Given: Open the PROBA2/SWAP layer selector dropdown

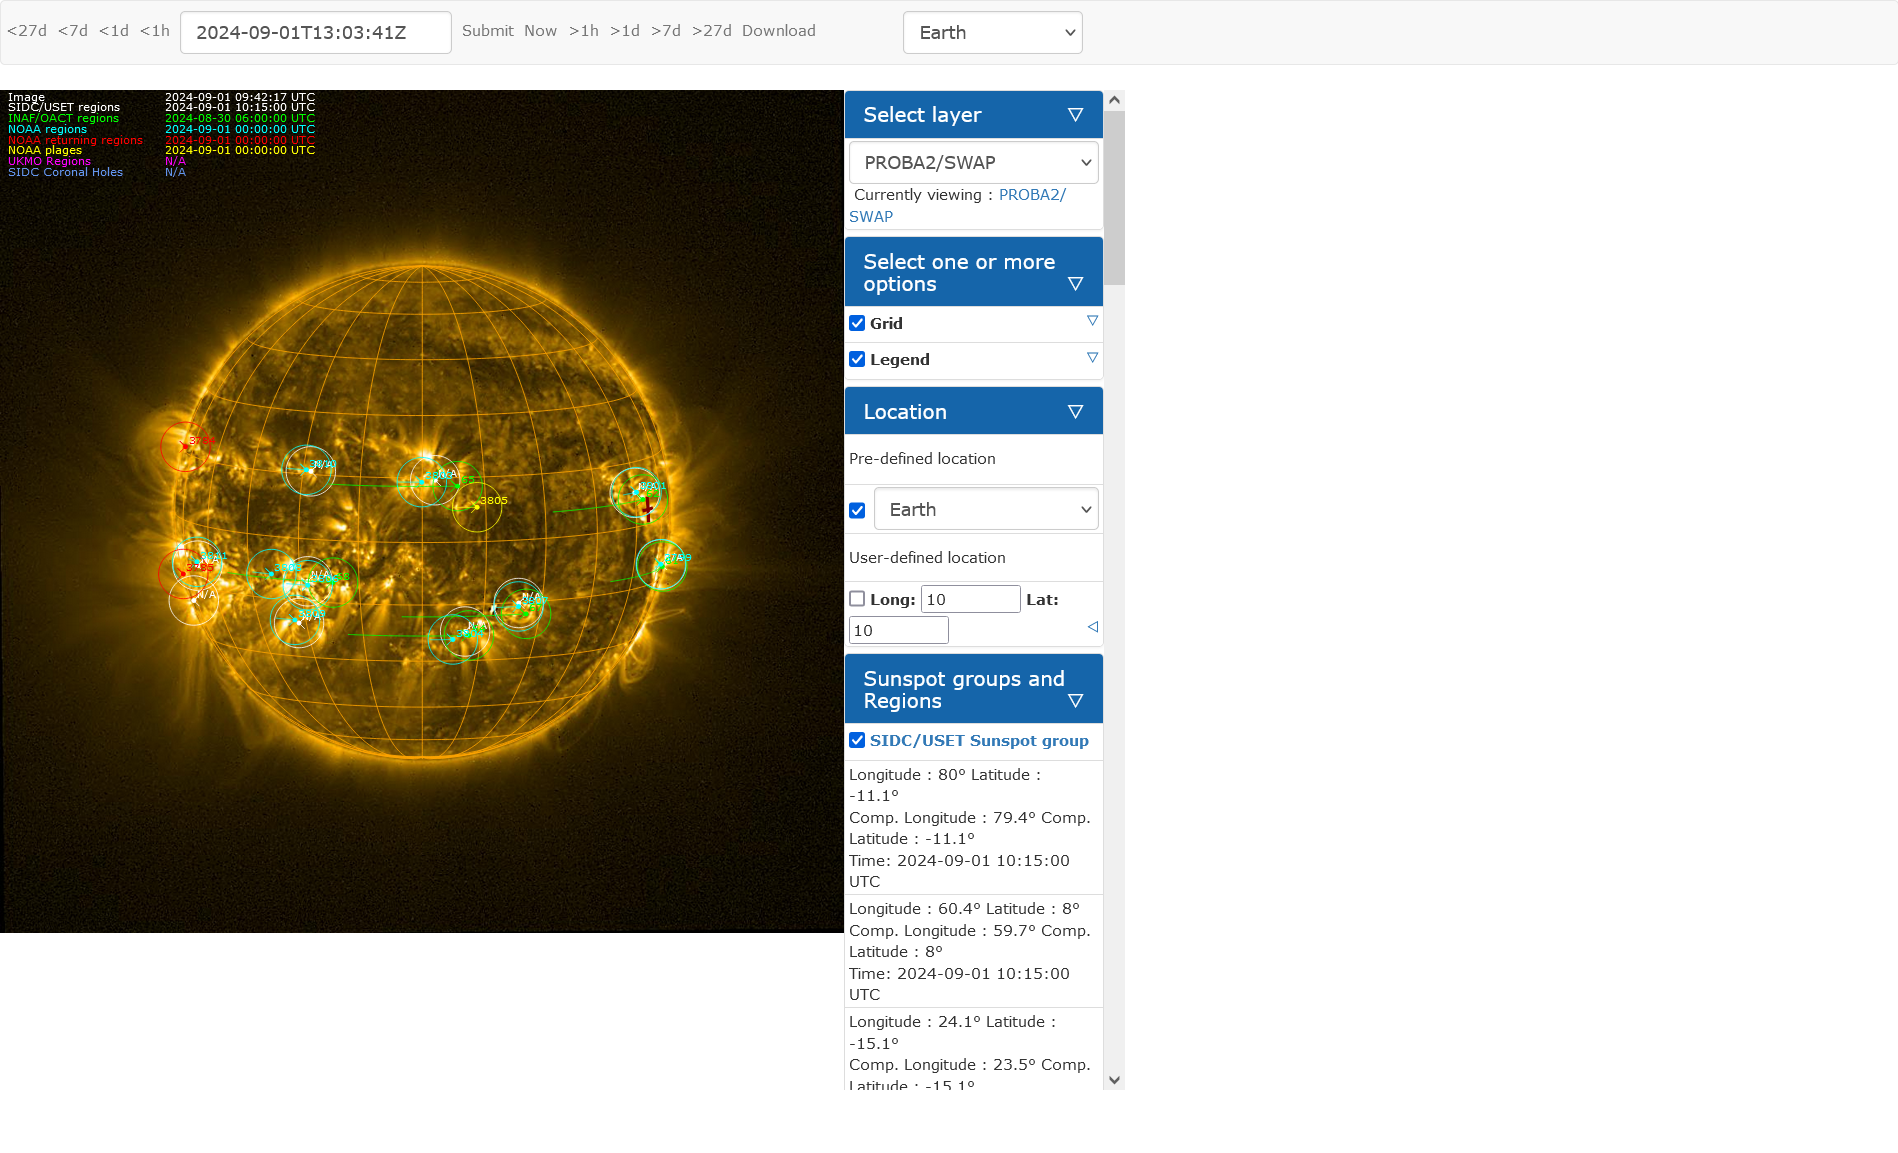Looking at the screenshot, I should tap(972, 162).
